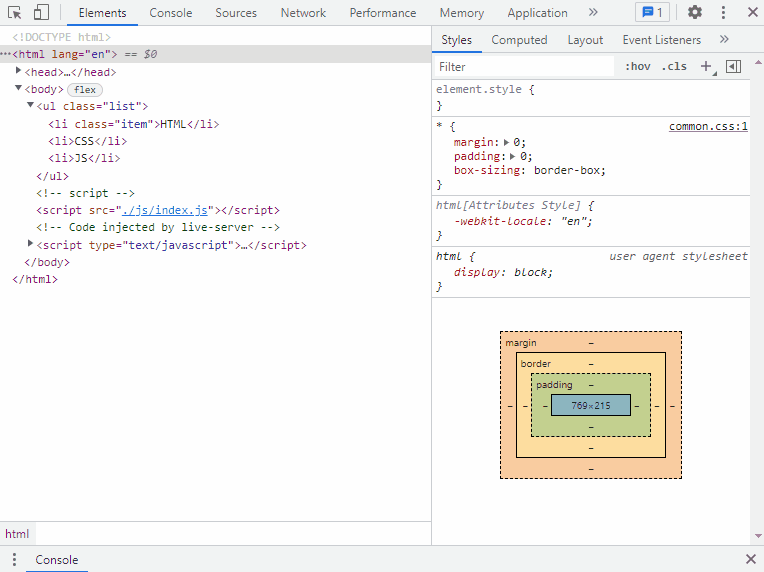764x572 pixels.
Task: Open the common.css:1 source link
Action: tap(708, 126)
